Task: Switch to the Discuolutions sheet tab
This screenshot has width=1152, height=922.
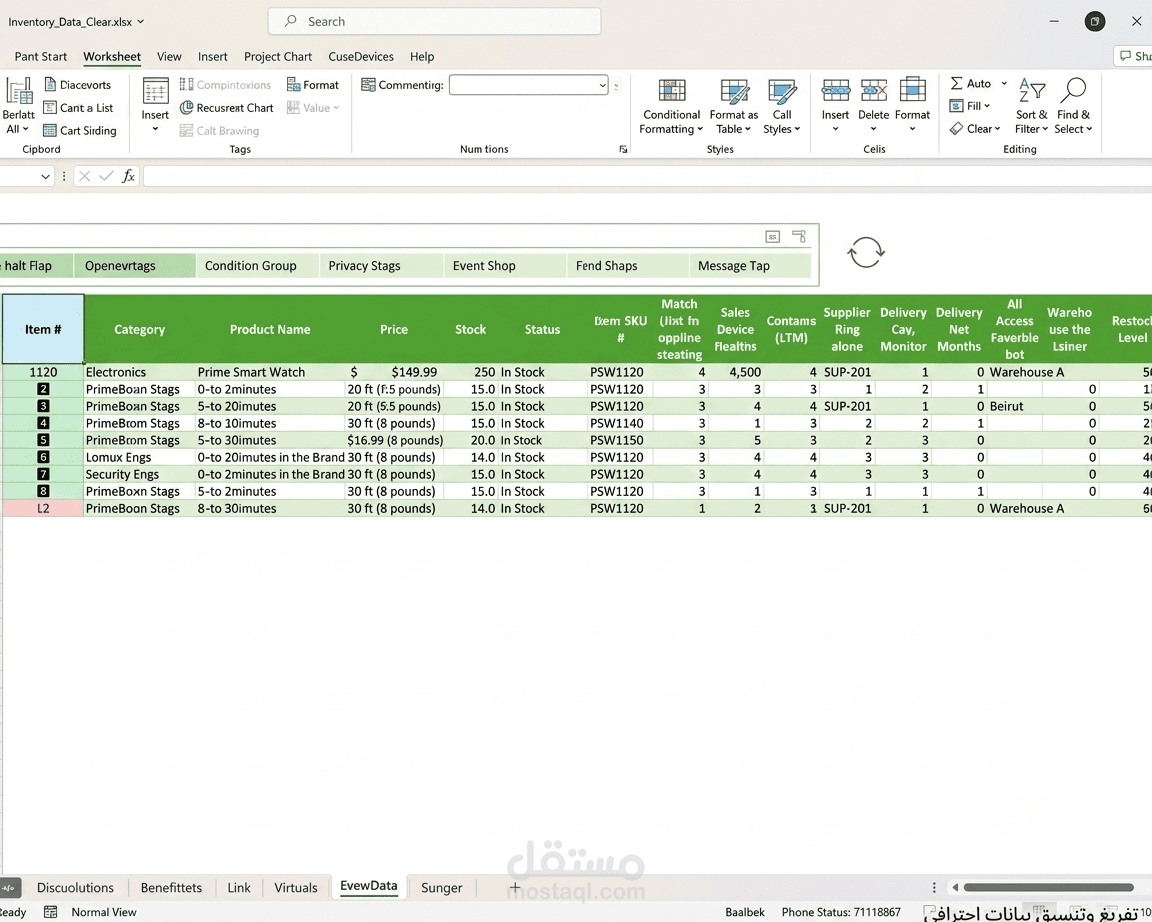Action: tap(75, 887)
